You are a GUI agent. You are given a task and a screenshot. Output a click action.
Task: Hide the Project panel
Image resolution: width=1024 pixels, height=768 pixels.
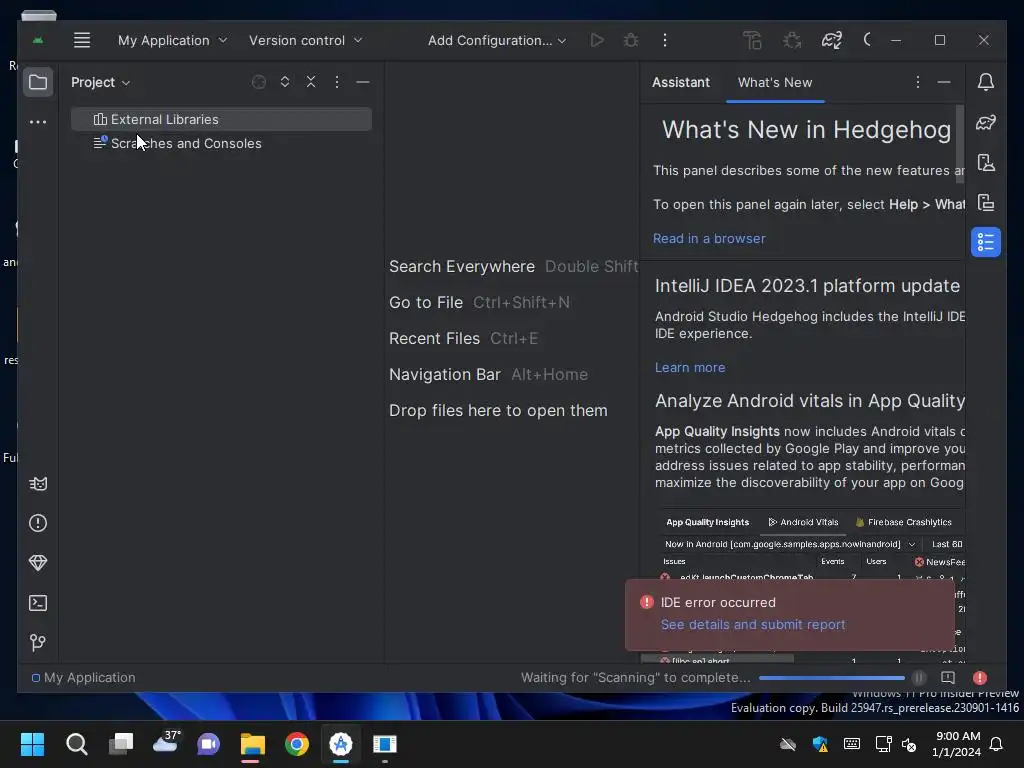pos(363,82)
